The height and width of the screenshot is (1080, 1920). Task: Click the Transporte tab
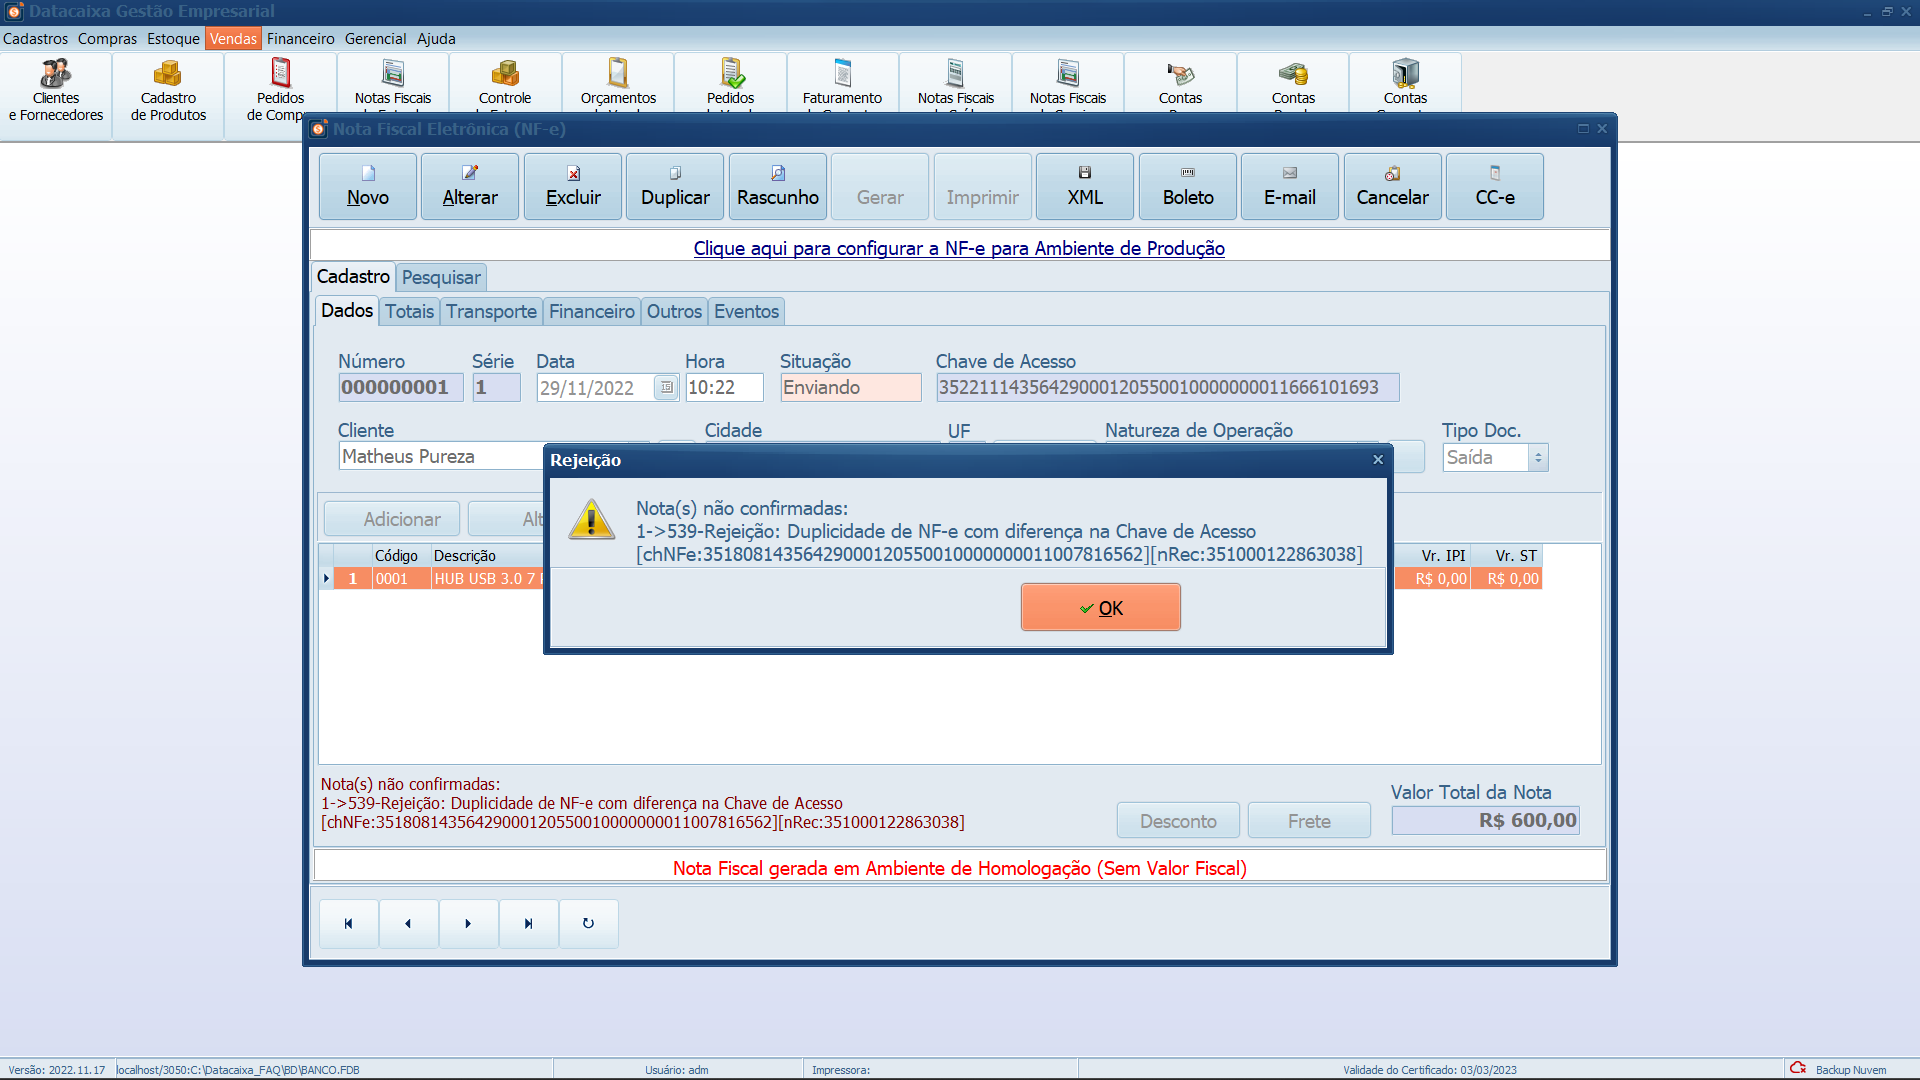click(491, 311)
